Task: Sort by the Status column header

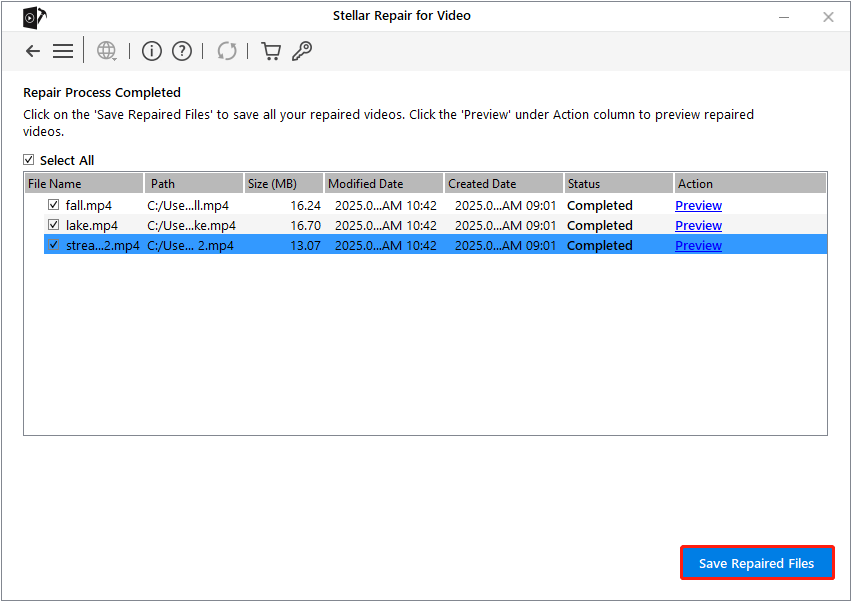Action: [619, 184]
